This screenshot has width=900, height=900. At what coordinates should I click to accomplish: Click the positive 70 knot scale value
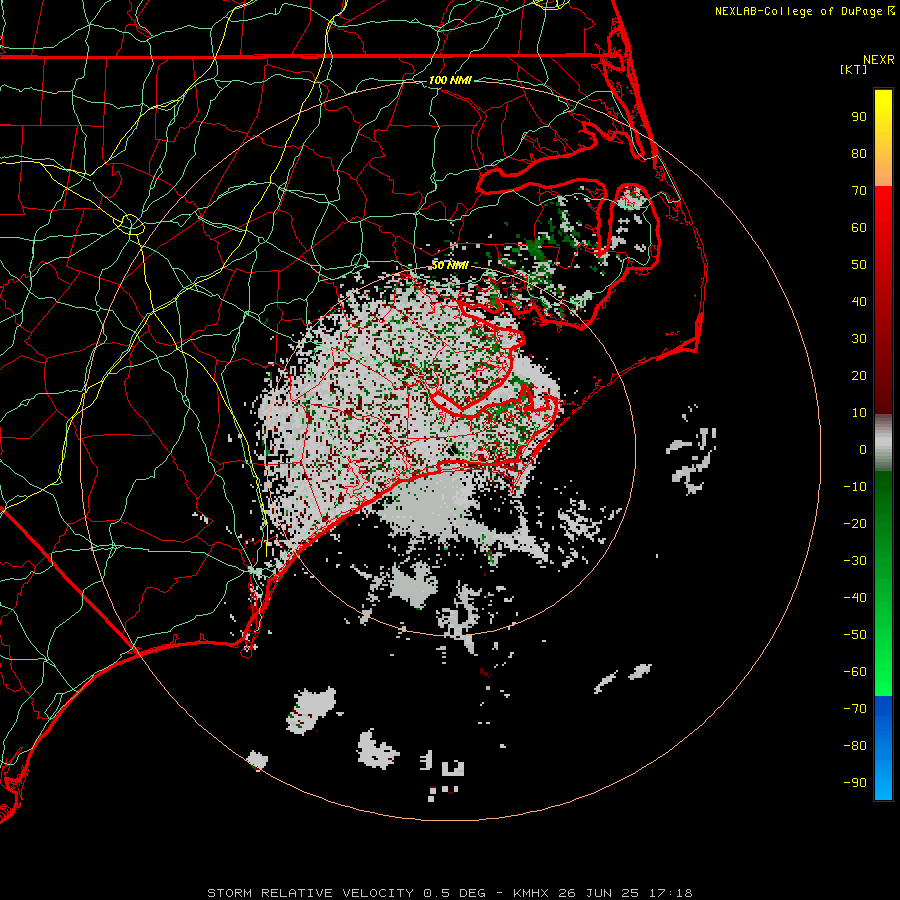(859, 191)
